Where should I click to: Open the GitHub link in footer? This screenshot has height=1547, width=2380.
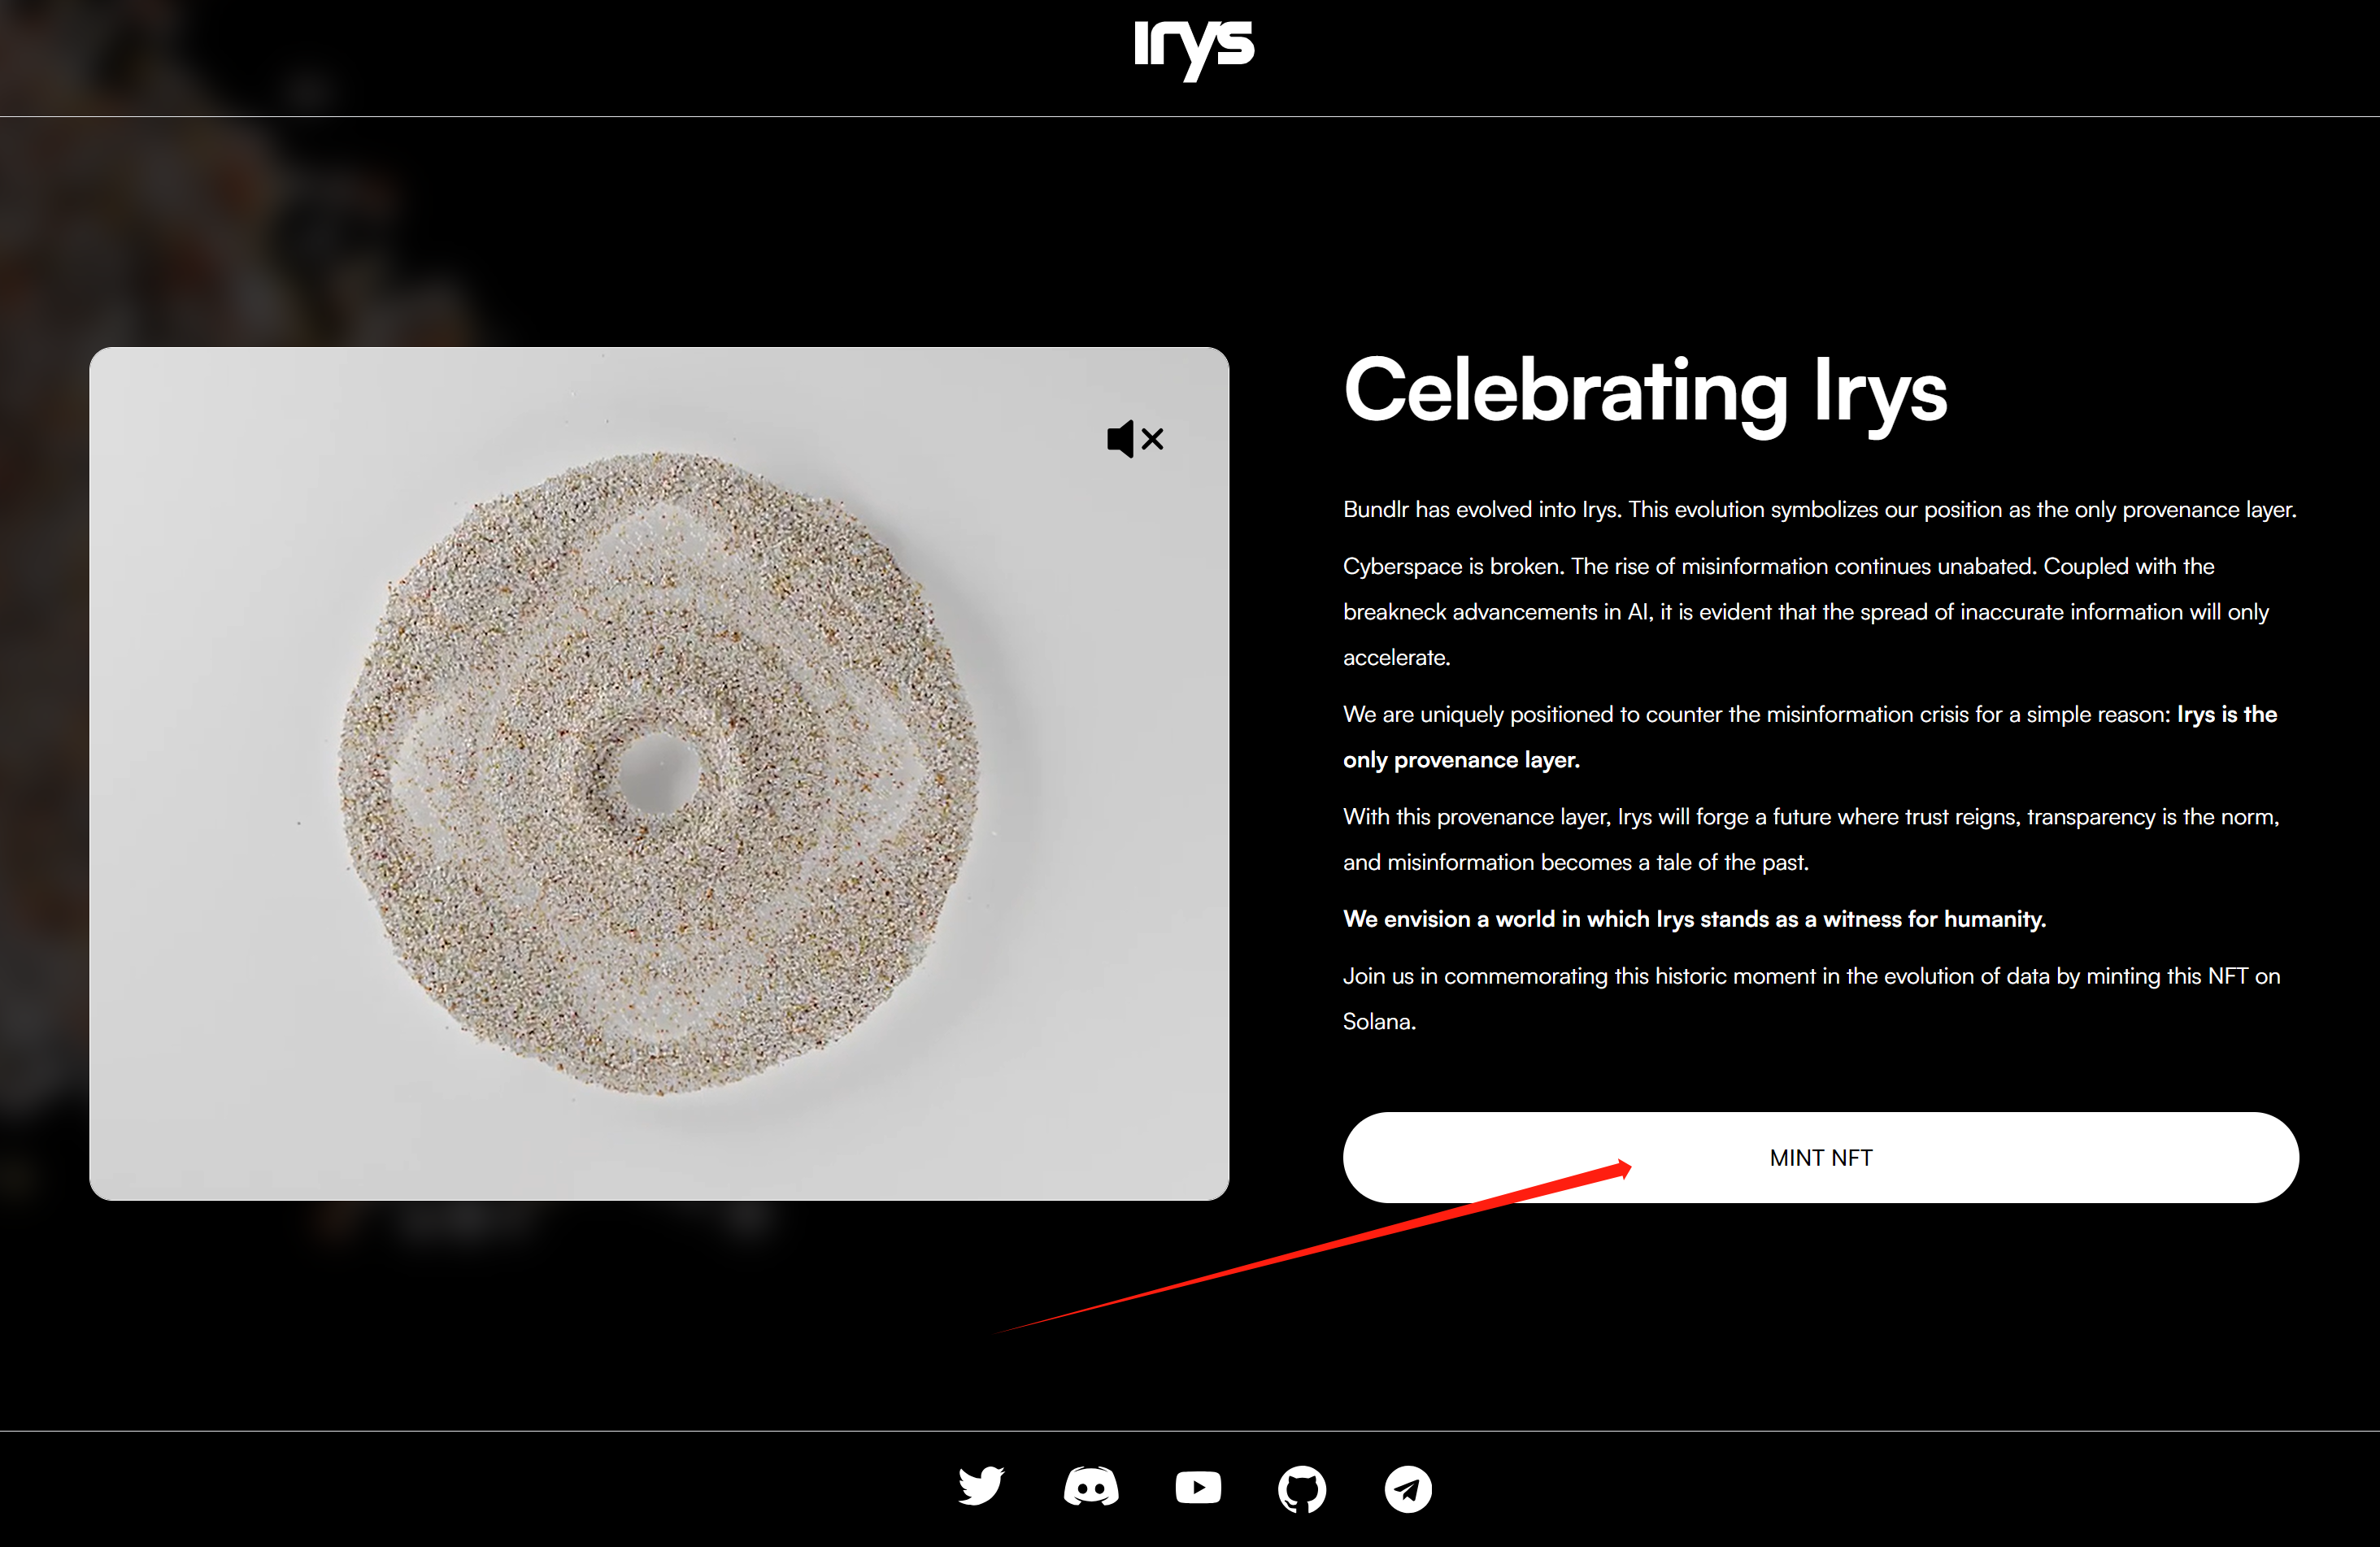(1302, 1489)
